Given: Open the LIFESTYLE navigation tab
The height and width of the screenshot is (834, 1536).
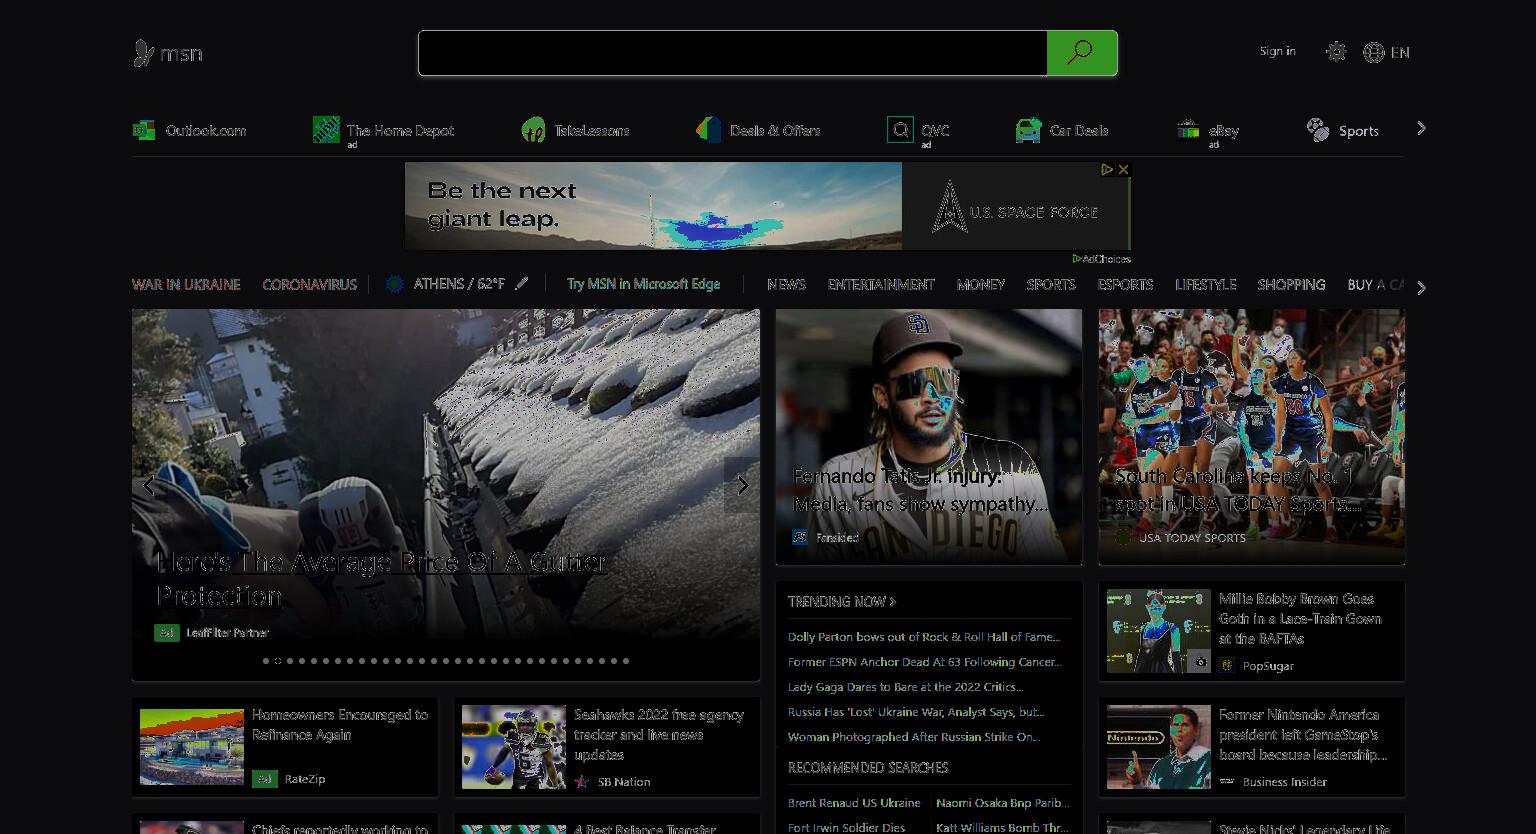Looking at the screenshot, I should pyautogui.click(x=1206, y=284).
